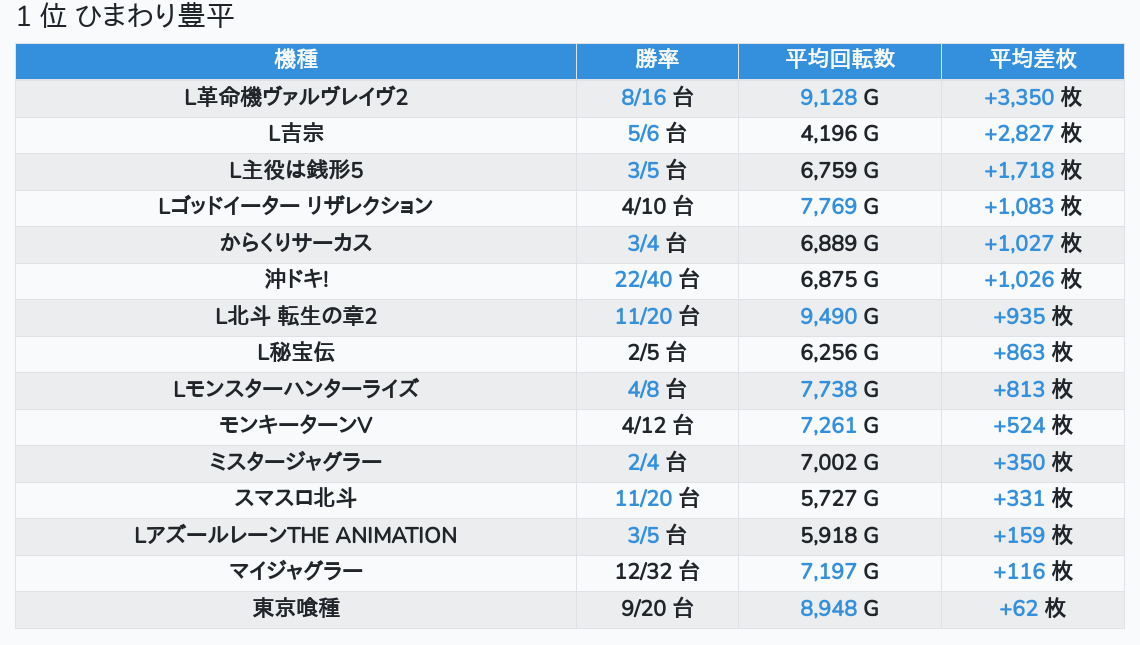Click the 9,128 average spins value
Image resolution: width=1140 pixels, height=645 pixels.
(828, 97)
